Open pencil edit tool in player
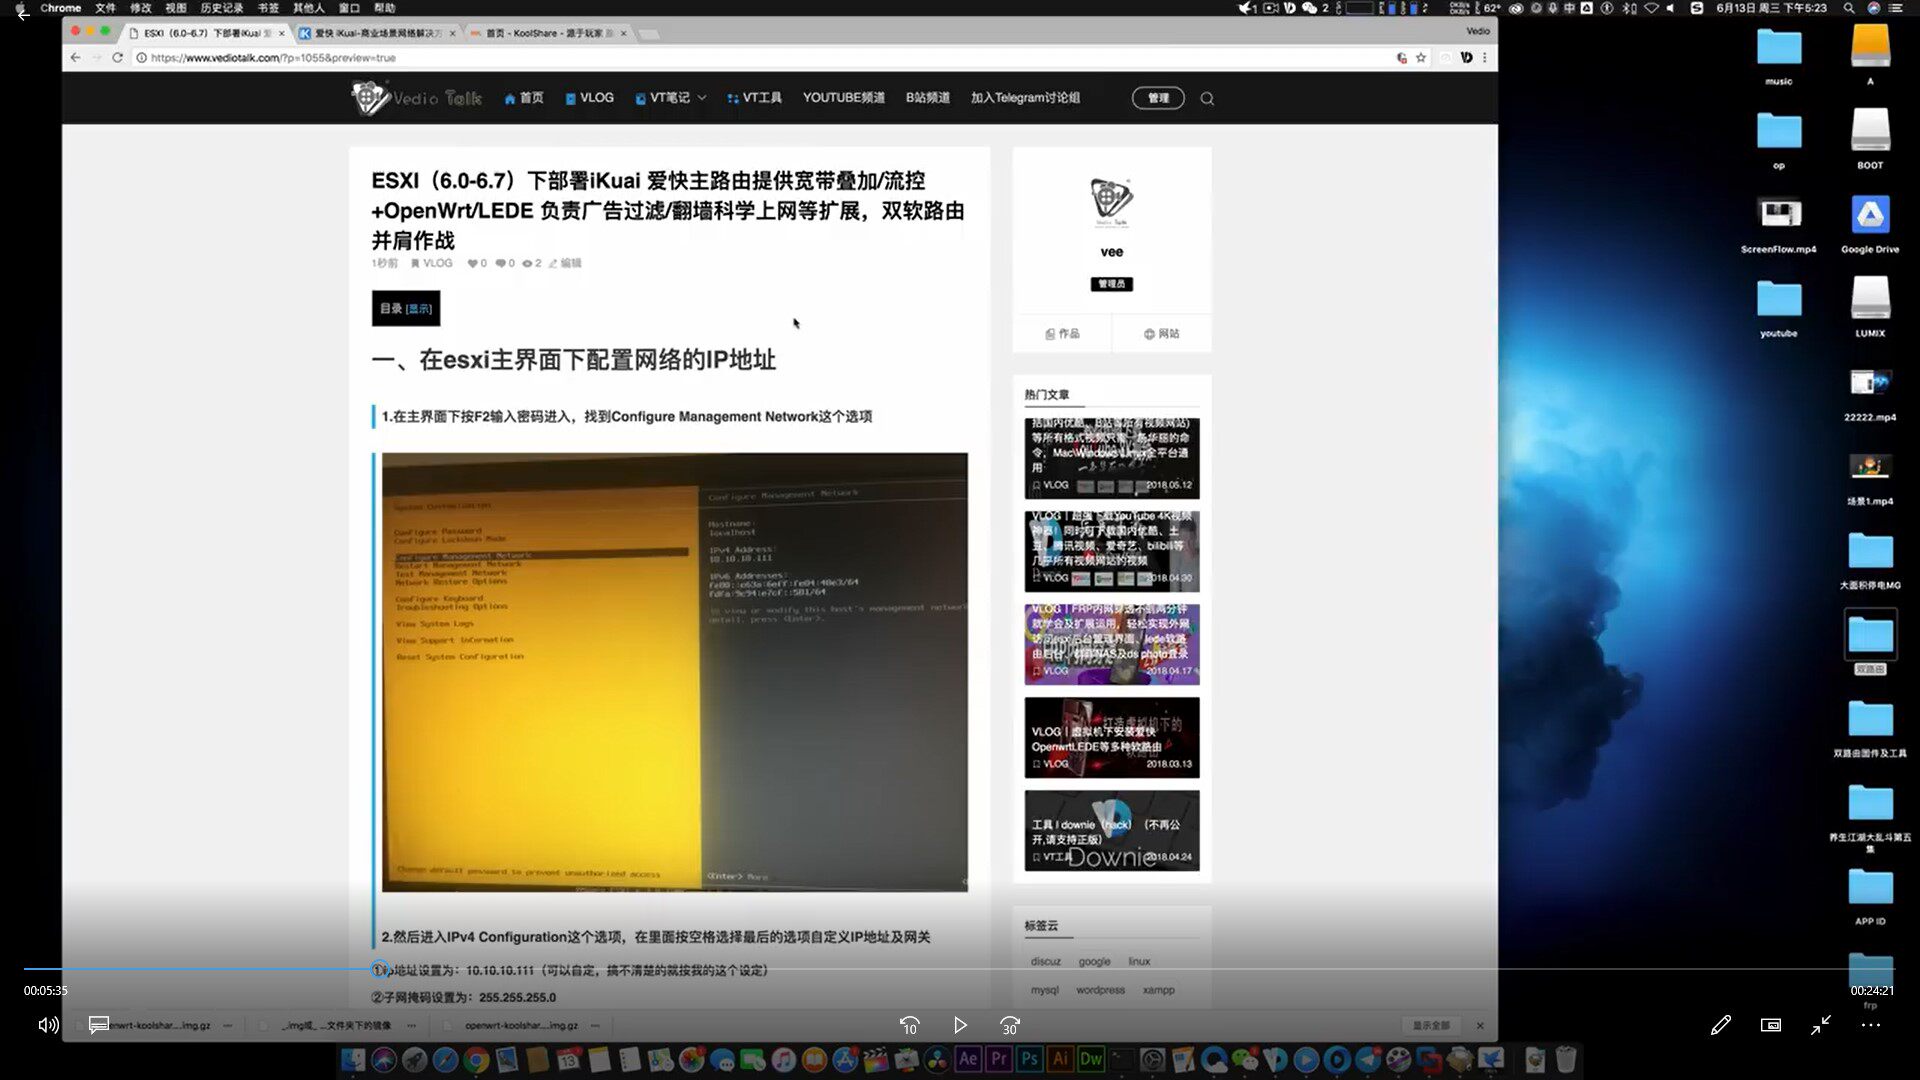Screen dimensions: 1920x1080 1720,1025
